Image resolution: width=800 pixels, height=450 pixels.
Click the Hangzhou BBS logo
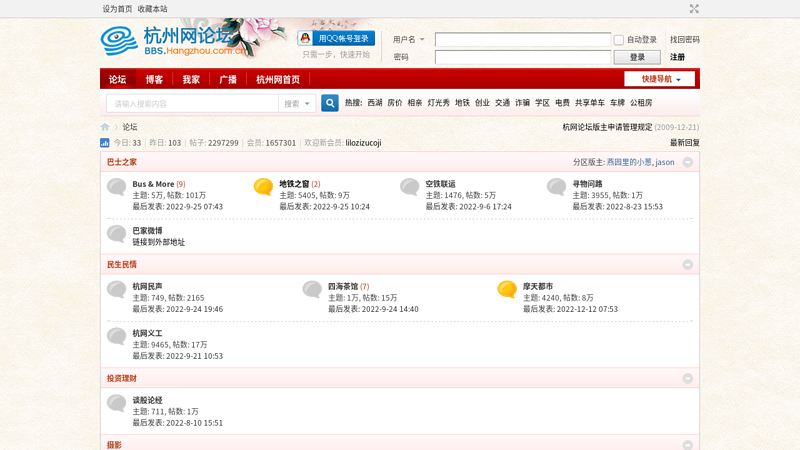[172, 41]
